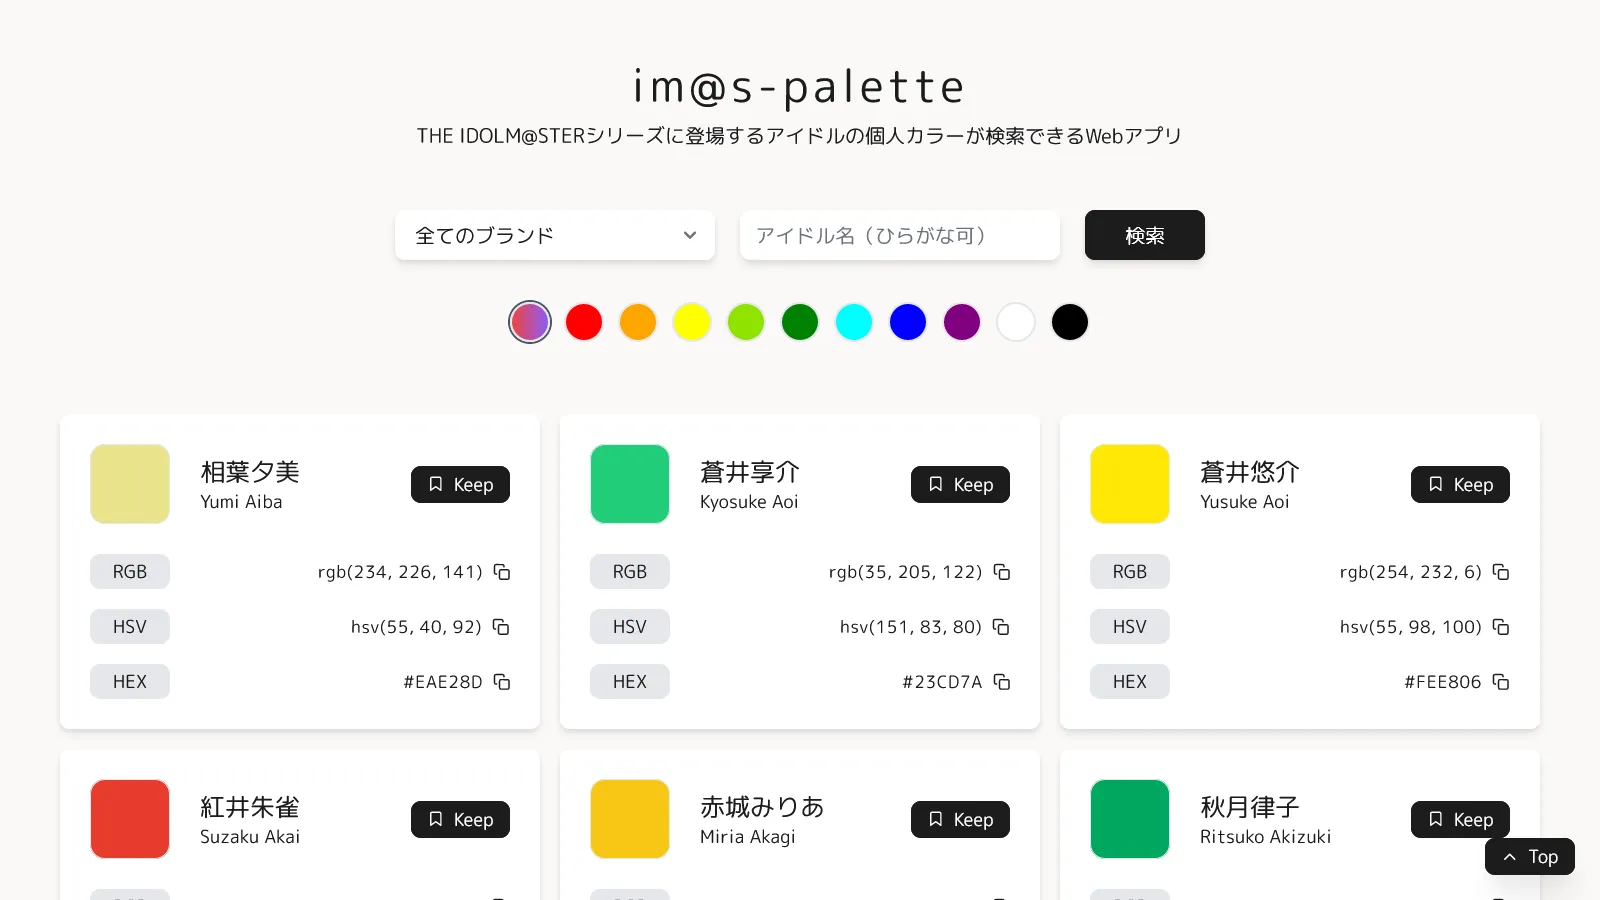Copy Kyosuke Aoi's RGB value
The image size is (1600, 900).
click(1002, 571)
